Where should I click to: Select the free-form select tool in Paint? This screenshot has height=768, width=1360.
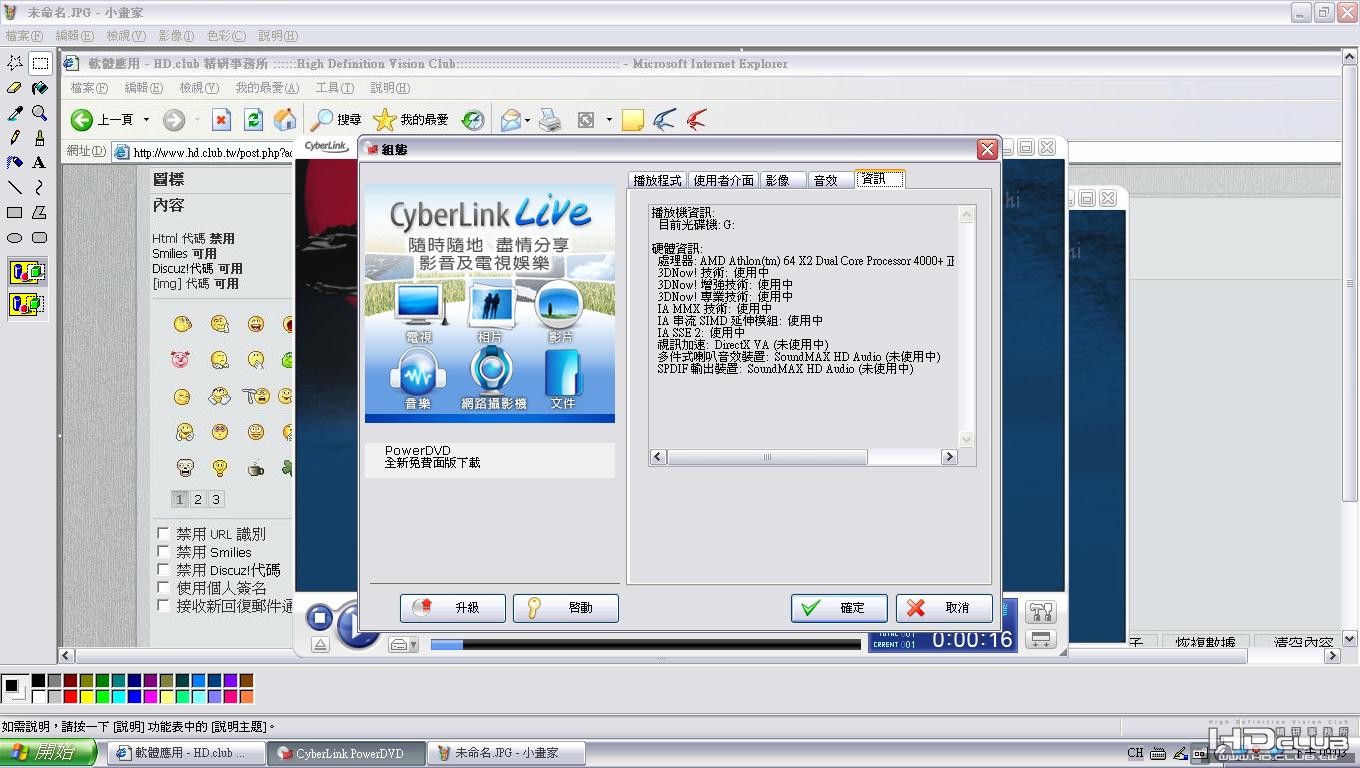click(x=15, y=63)
